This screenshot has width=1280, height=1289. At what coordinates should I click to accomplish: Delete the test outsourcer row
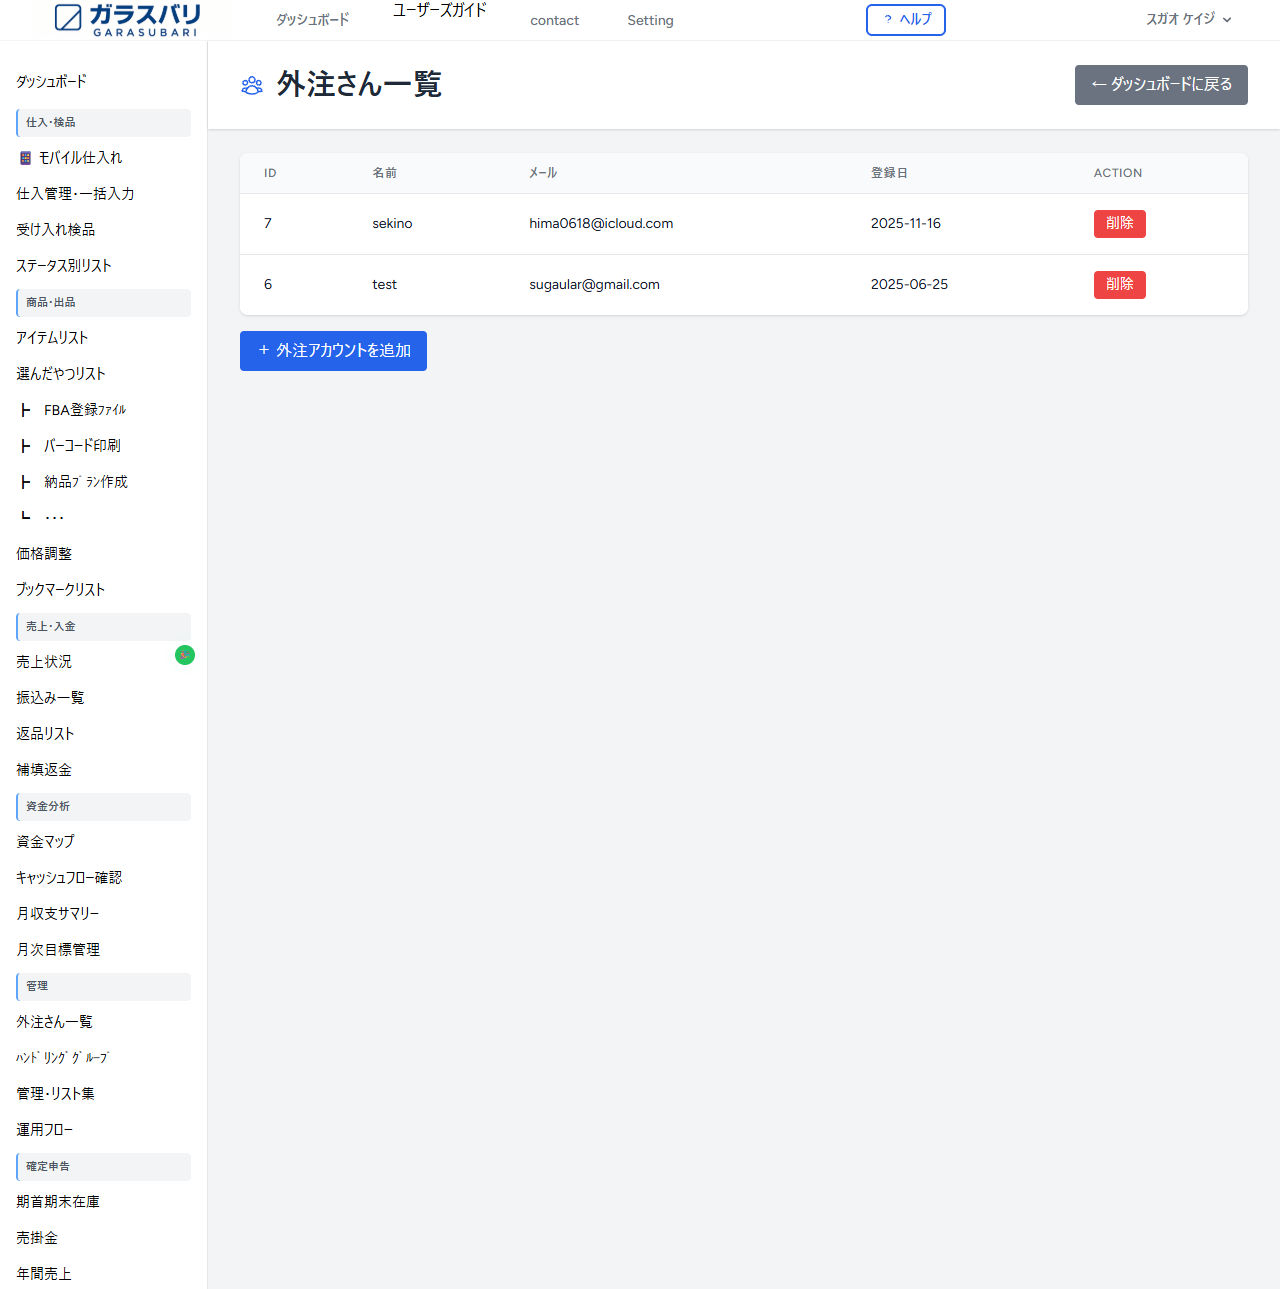click(x=1119, y=284)
